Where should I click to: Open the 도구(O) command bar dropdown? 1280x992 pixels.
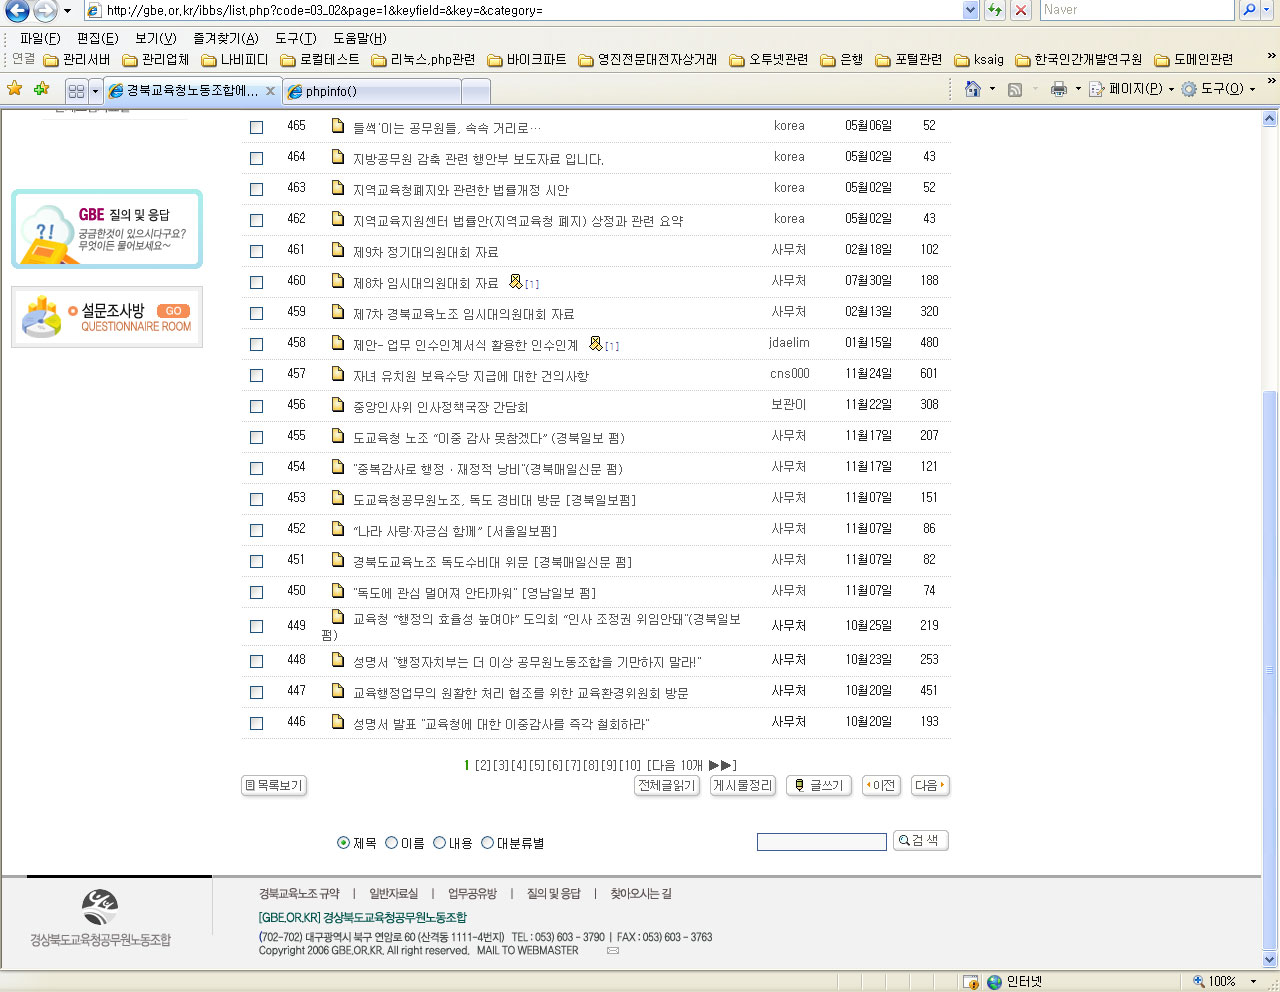(x=1218, y=89)
